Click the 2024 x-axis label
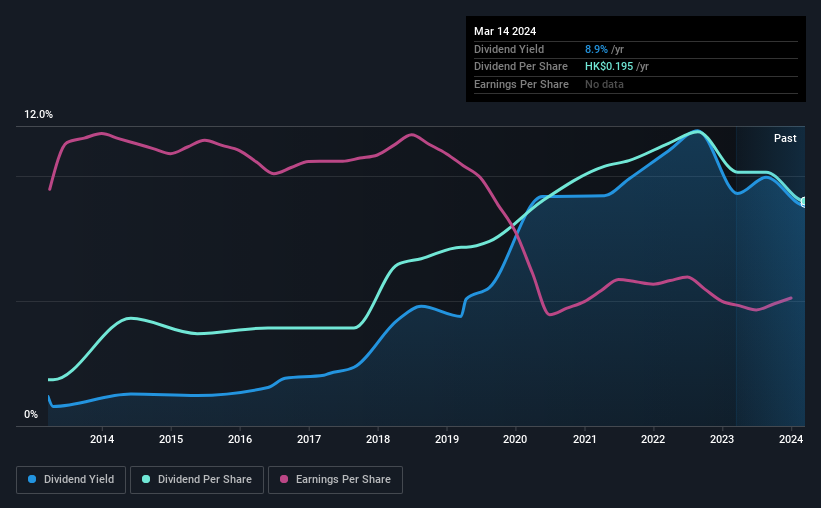821x508 pixels. 791,439
